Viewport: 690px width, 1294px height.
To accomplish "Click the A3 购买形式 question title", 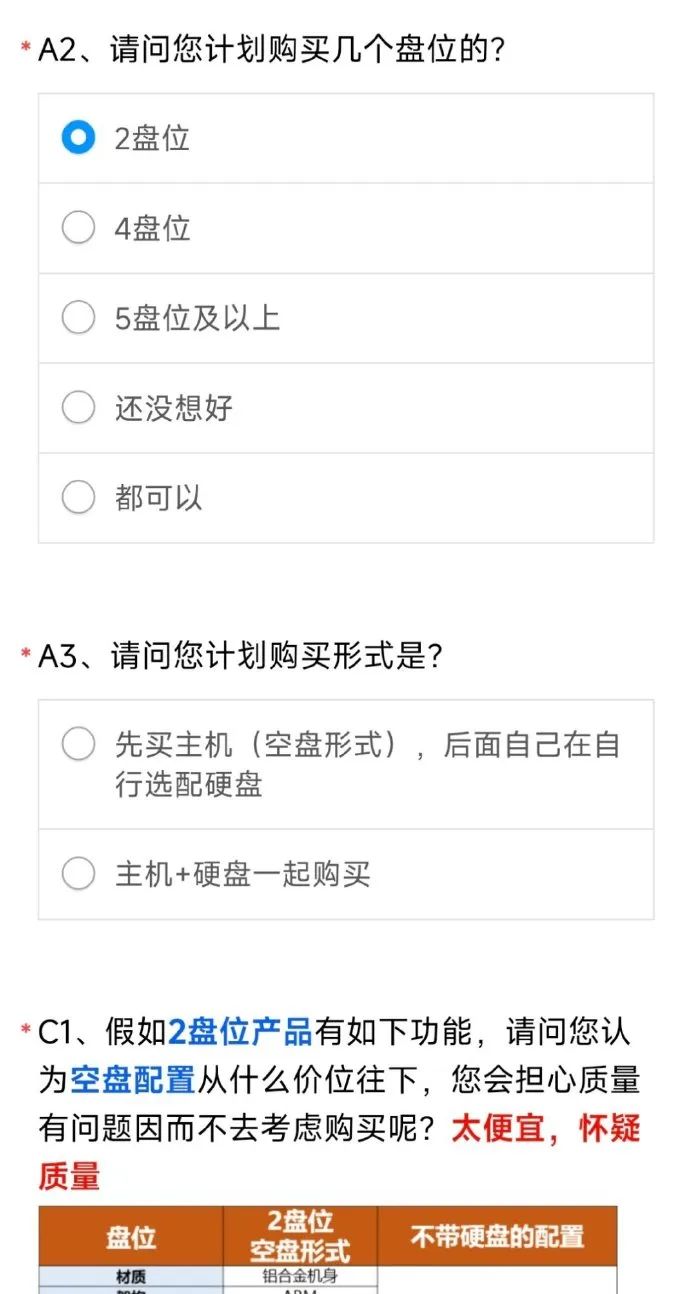I will (240, 656).
